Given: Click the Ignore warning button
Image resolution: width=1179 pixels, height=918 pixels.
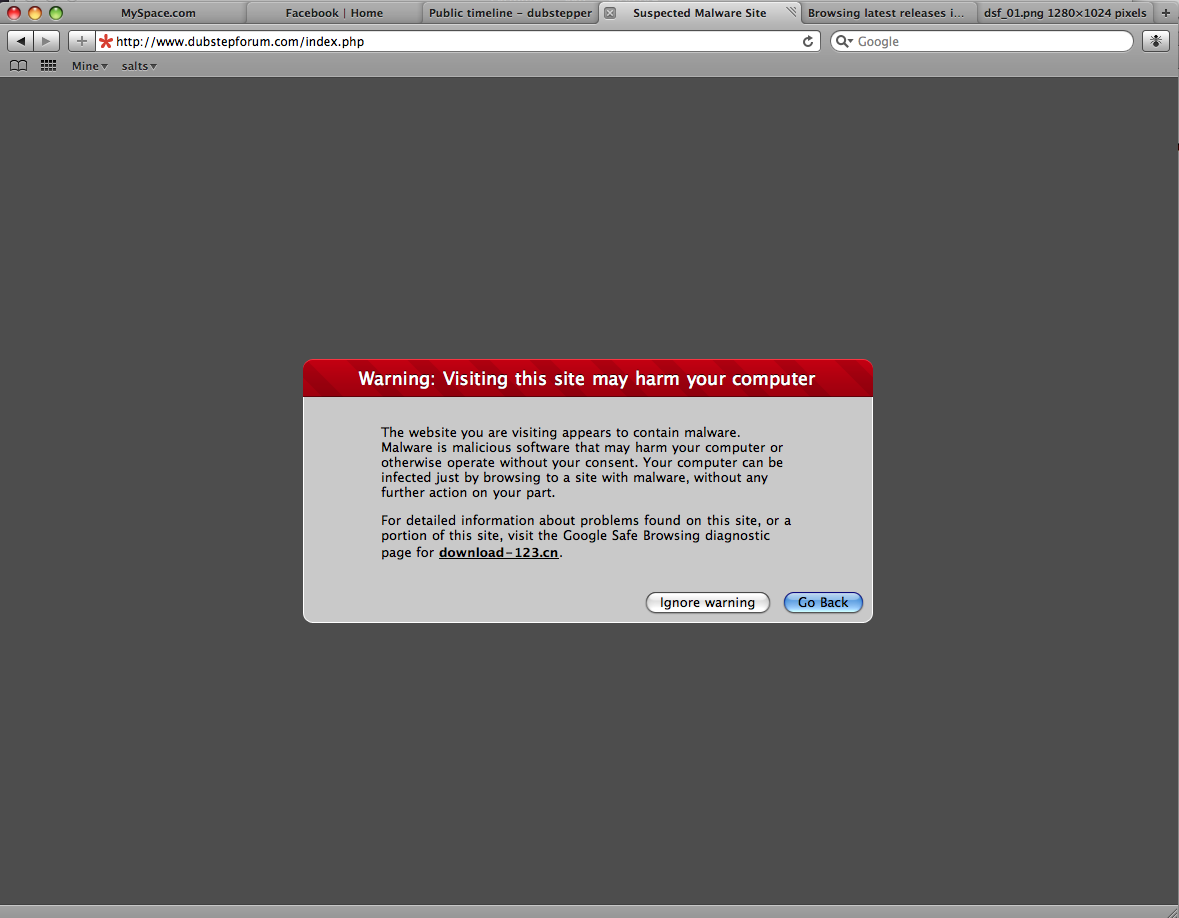Looking at the screenshot, I should click(708, 602).
